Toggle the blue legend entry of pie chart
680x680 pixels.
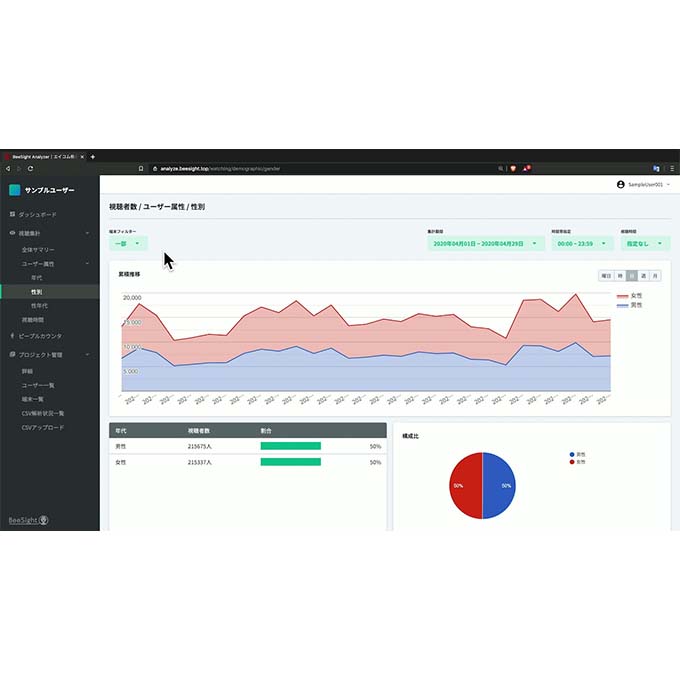pyautogui.click(x=578, y=454)
